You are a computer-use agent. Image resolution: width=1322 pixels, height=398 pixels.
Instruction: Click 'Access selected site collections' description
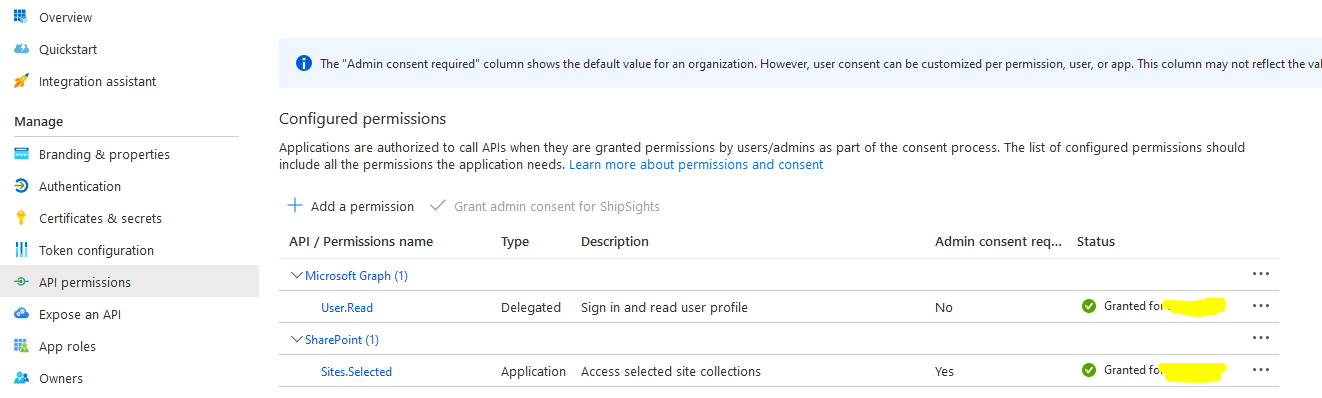[x=671, y=371]
